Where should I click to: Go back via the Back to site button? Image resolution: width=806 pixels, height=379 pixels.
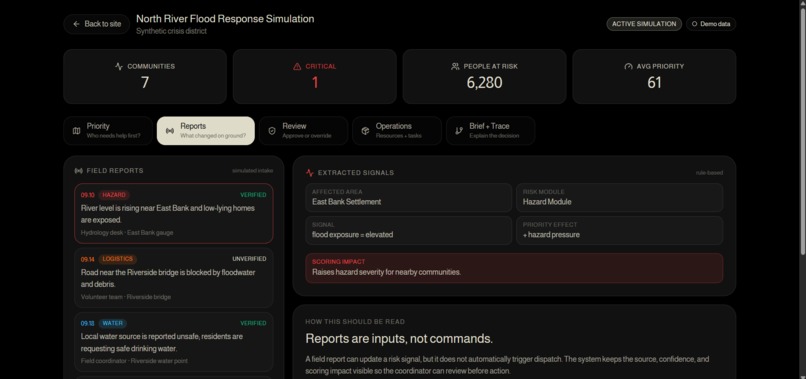coord(97,24)
